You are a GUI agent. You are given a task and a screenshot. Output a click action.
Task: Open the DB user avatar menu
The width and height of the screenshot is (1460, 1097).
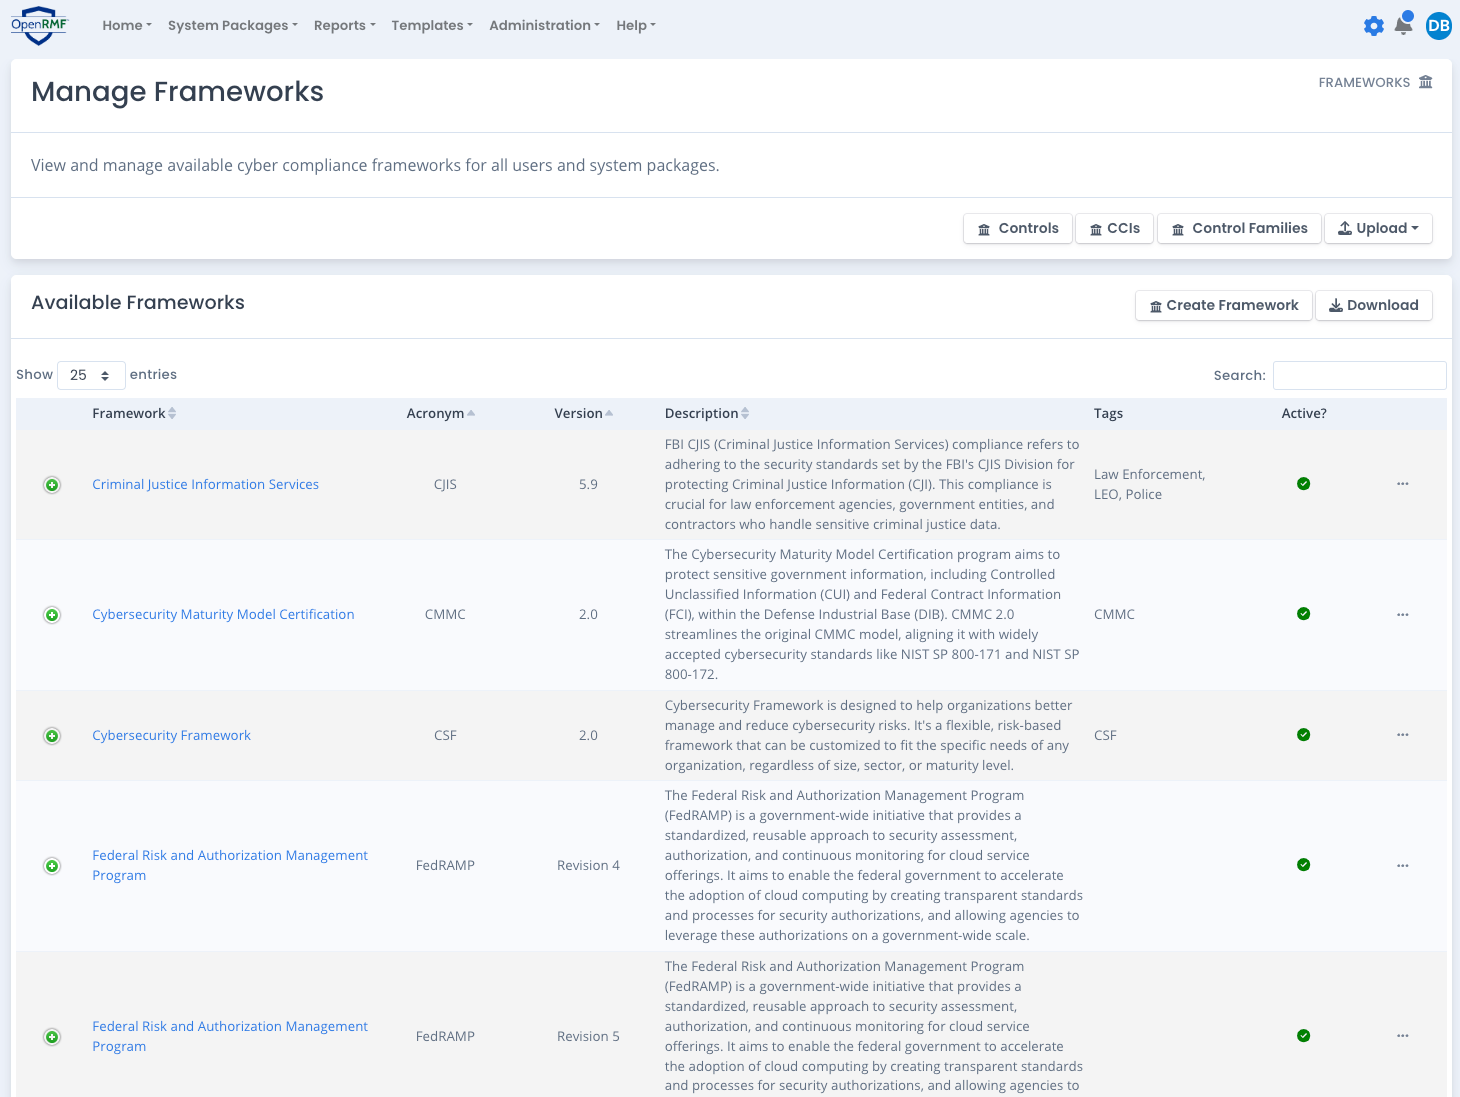coord(1439,26)
